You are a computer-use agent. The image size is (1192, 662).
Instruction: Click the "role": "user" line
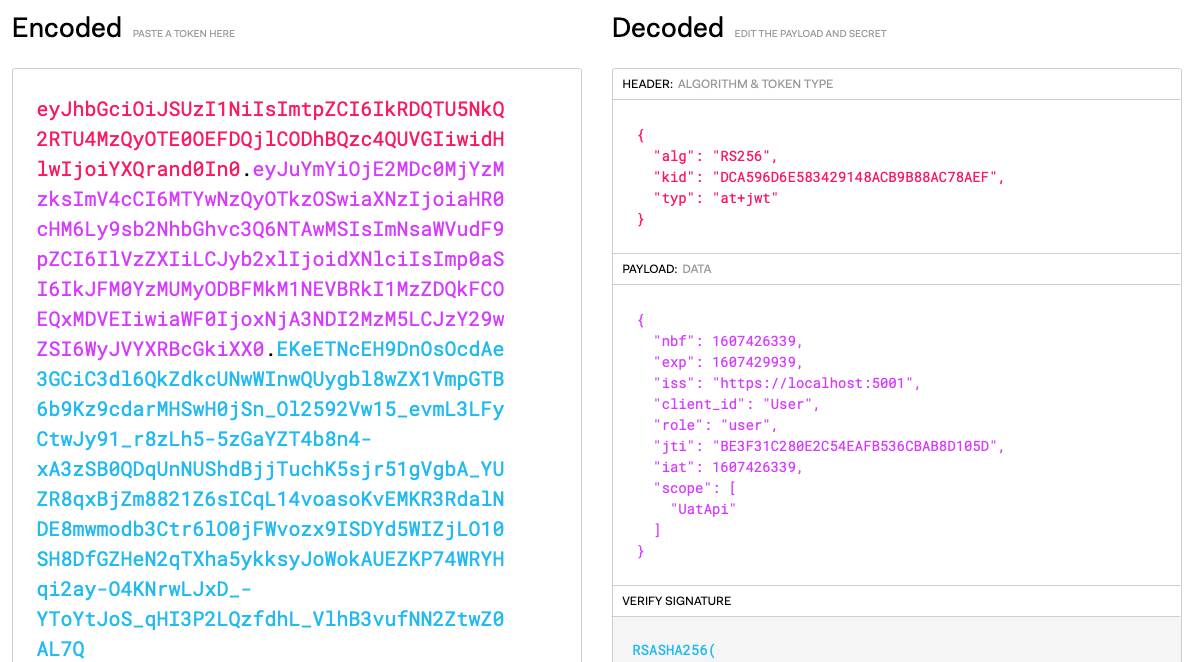(715, 426)
